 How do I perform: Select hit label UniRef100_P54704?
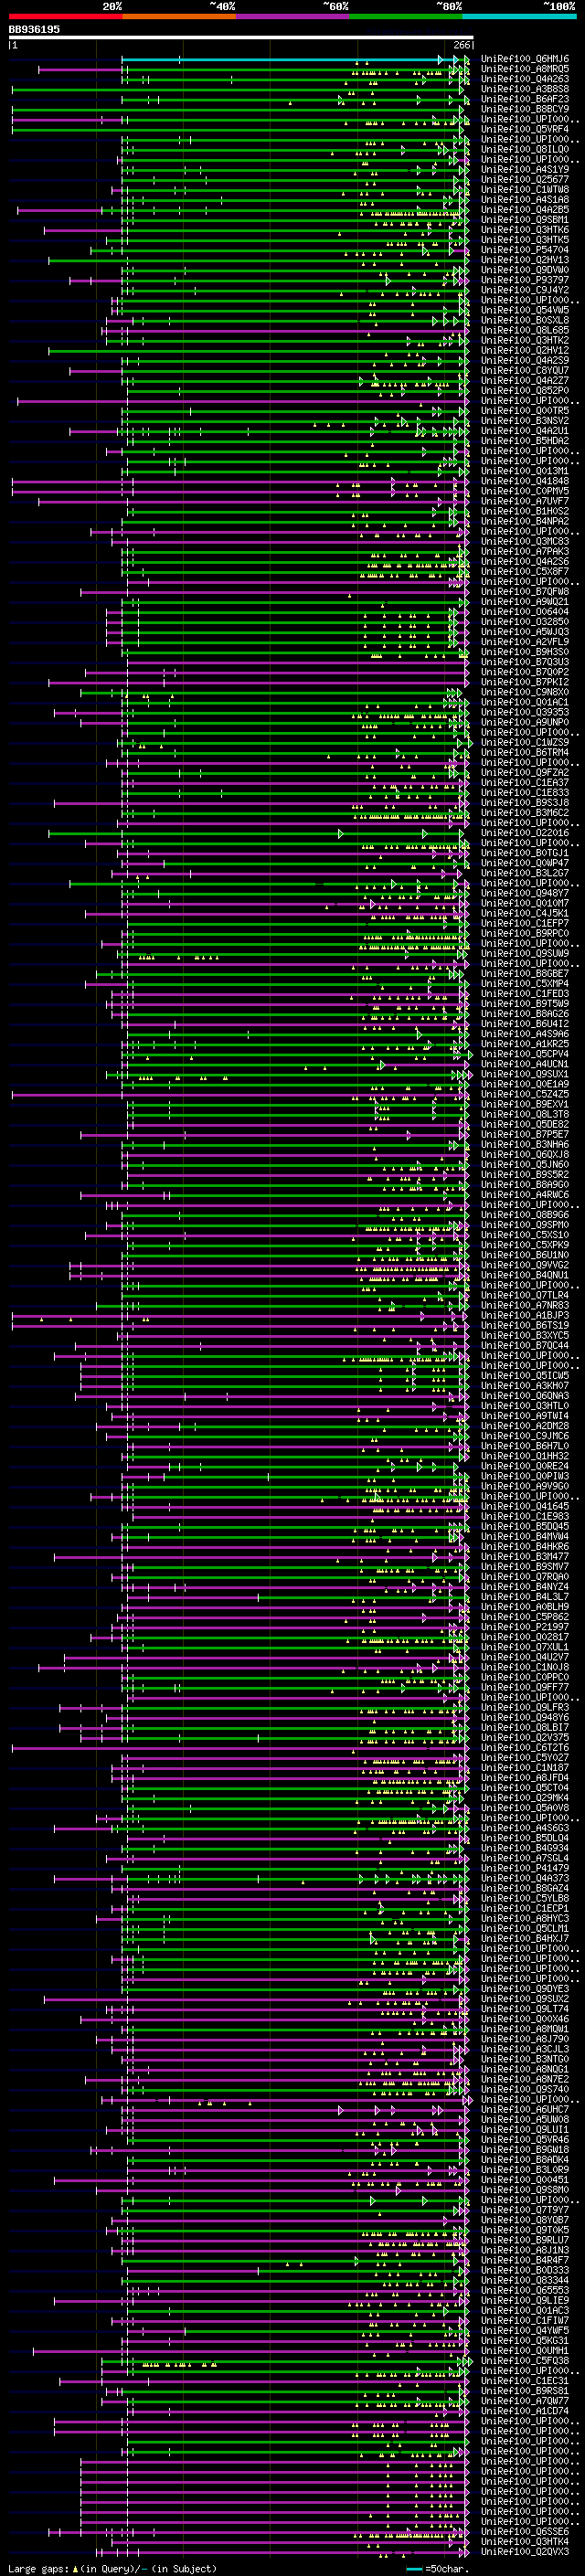coord(524,250)
